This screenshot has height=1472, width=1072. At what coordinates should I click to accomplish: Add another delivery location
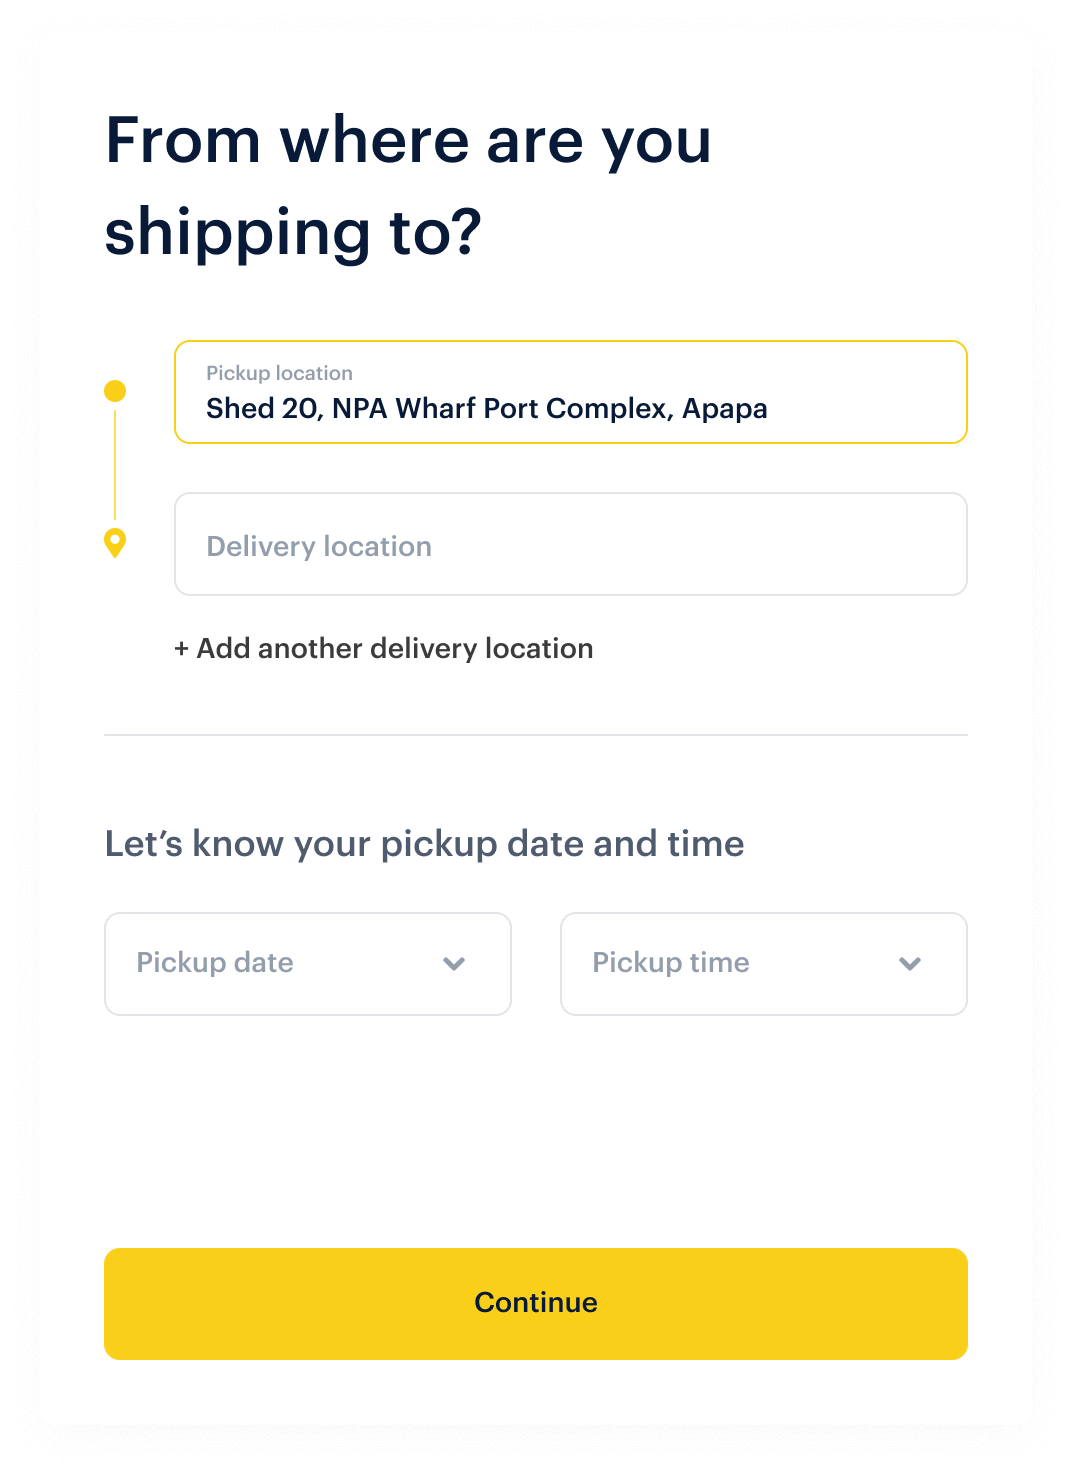[394, 649]
